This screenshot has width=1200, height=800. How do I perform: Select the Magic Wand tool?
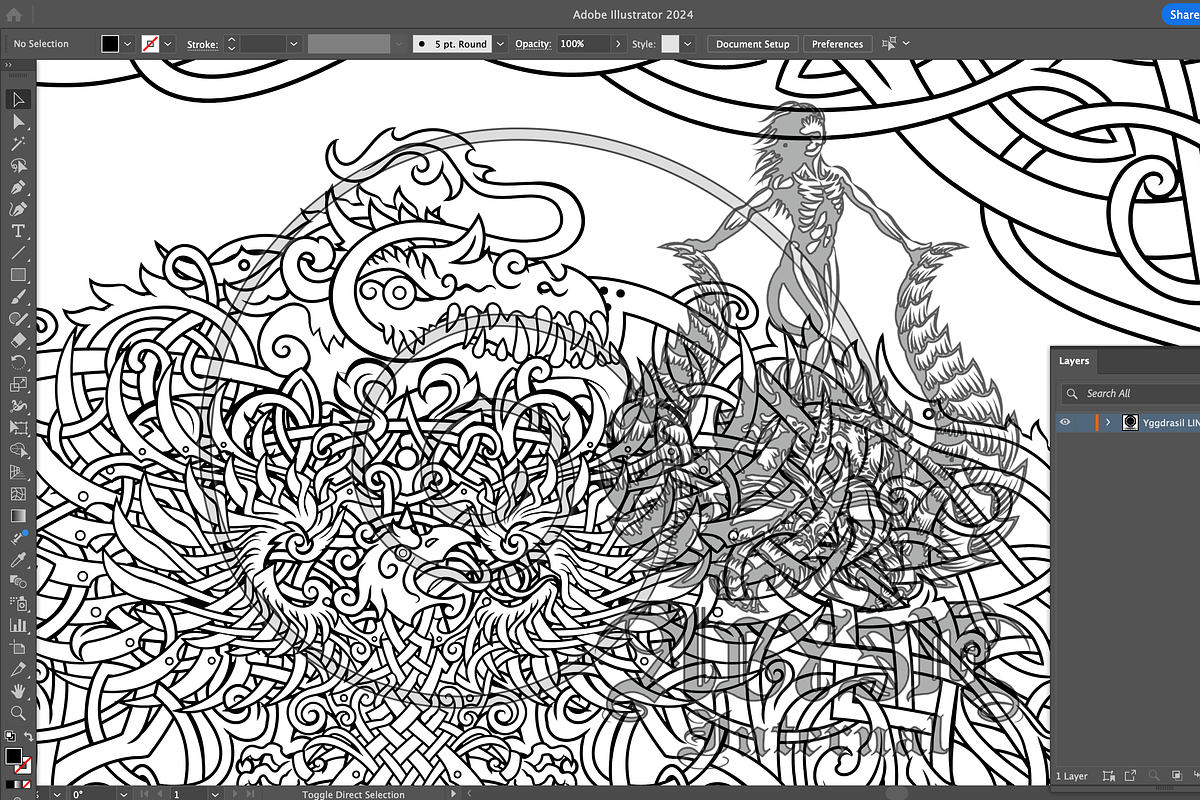18,143
